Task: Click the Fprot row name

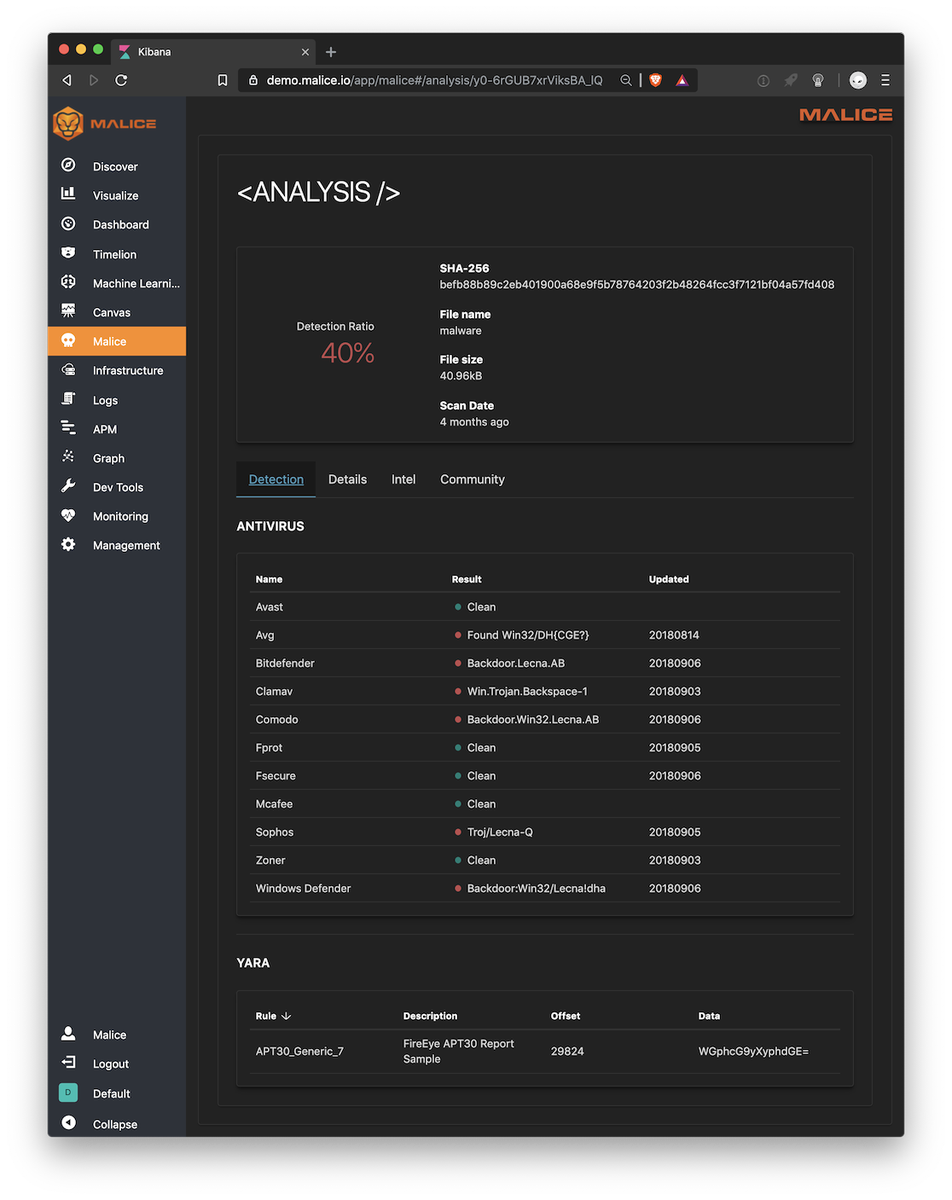Action: pos(268,748)
